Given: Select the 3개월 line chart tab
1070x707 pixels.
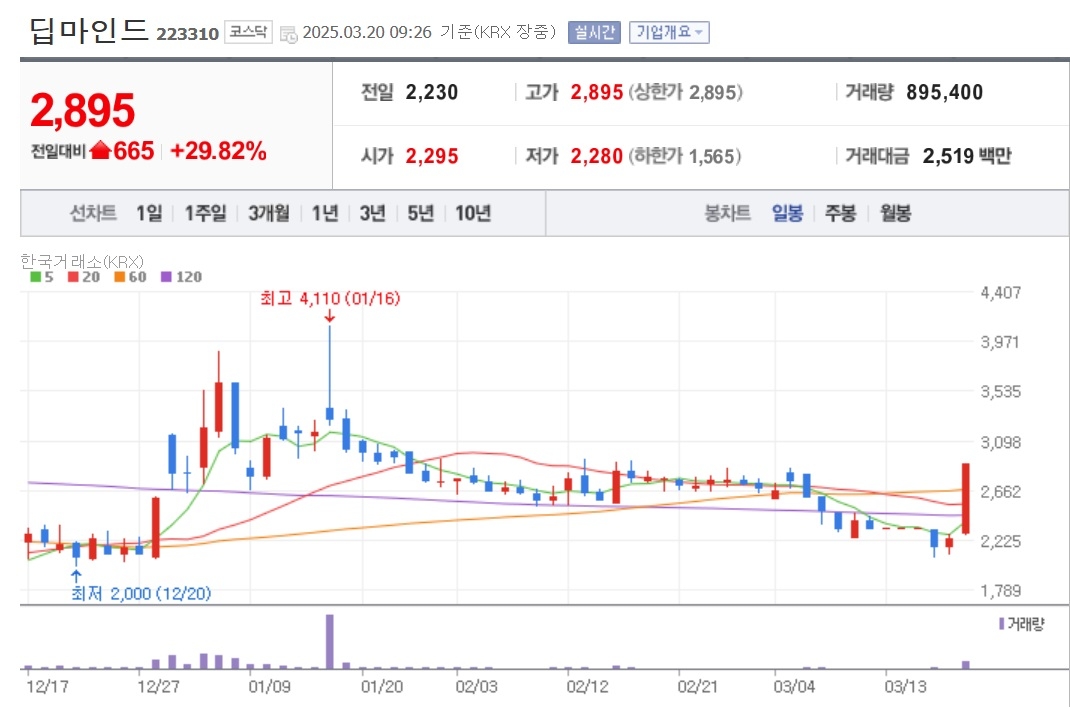Looking at the screenshot, I should pyautogui.click(x=269, y=214).
